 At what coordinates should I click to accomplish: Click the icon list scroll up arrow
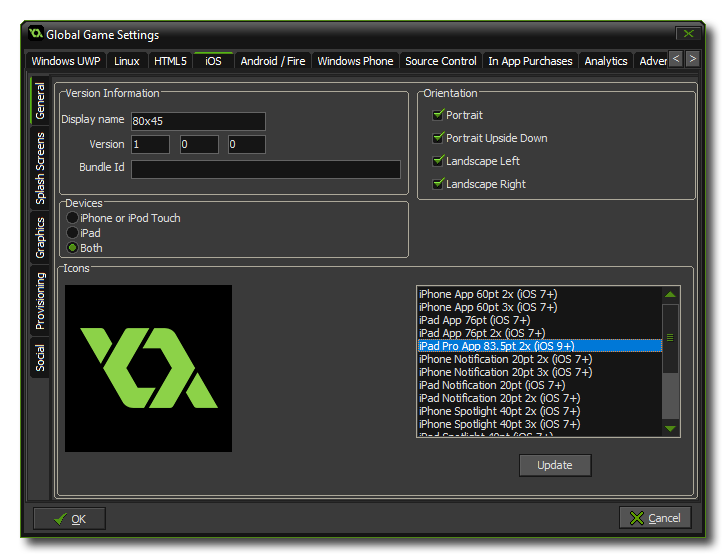(670, 294)
